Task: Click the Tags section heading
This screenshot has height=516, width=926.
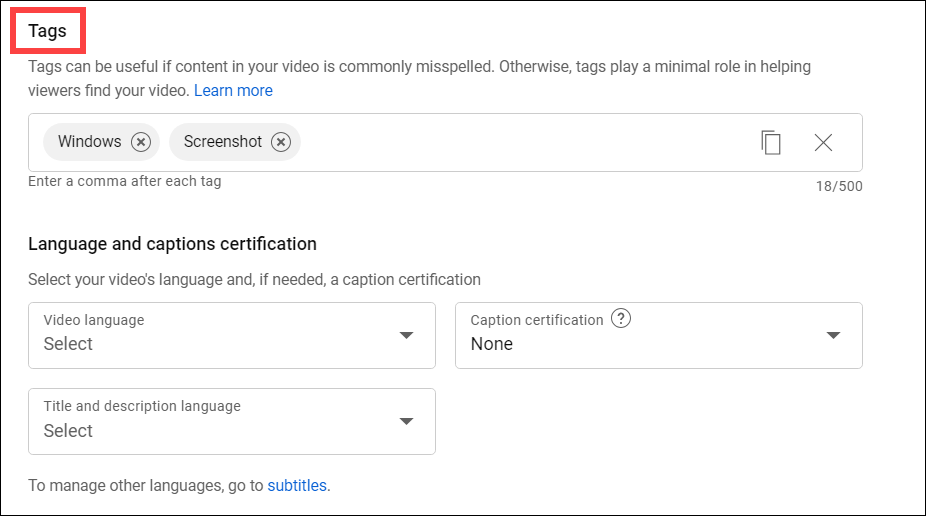Action: click(x=47, y=31)
